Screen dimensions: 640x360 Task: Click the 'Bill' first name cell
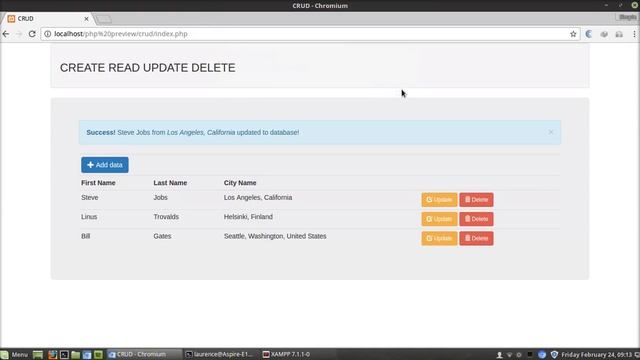click(86, 236)
